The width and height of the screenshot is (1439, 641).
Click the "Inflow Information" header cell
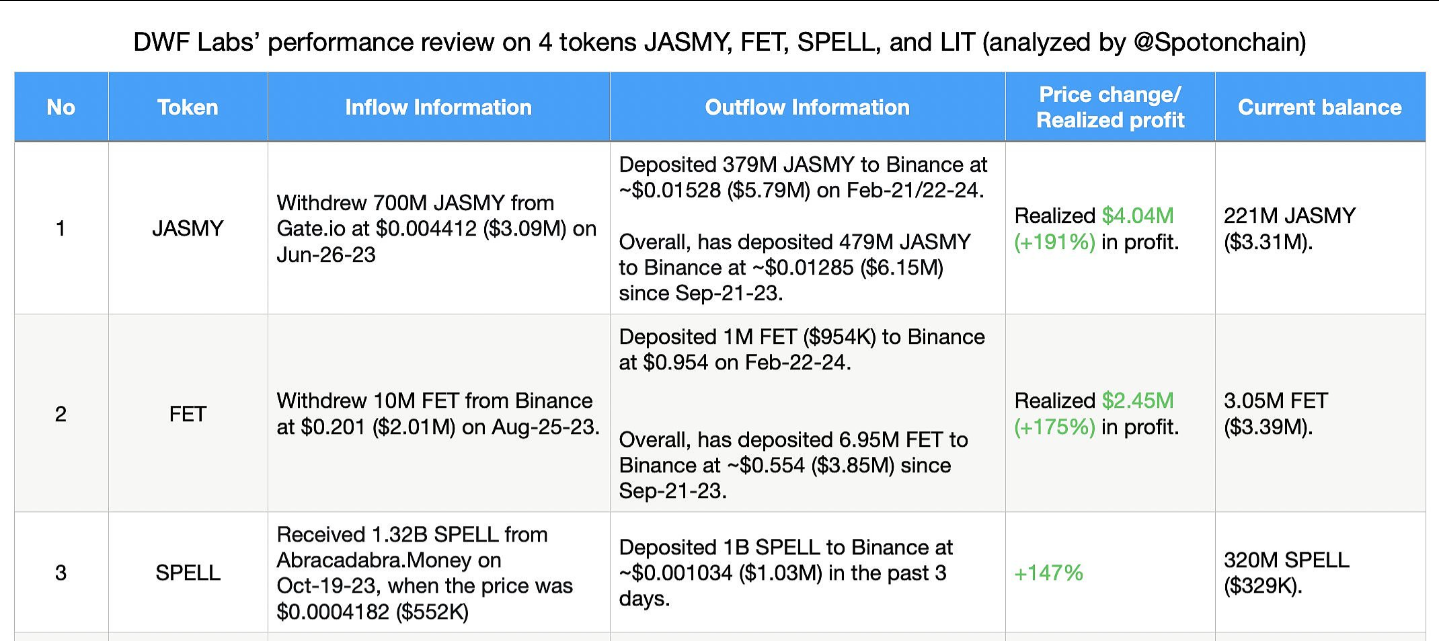[x=438, y=107]
